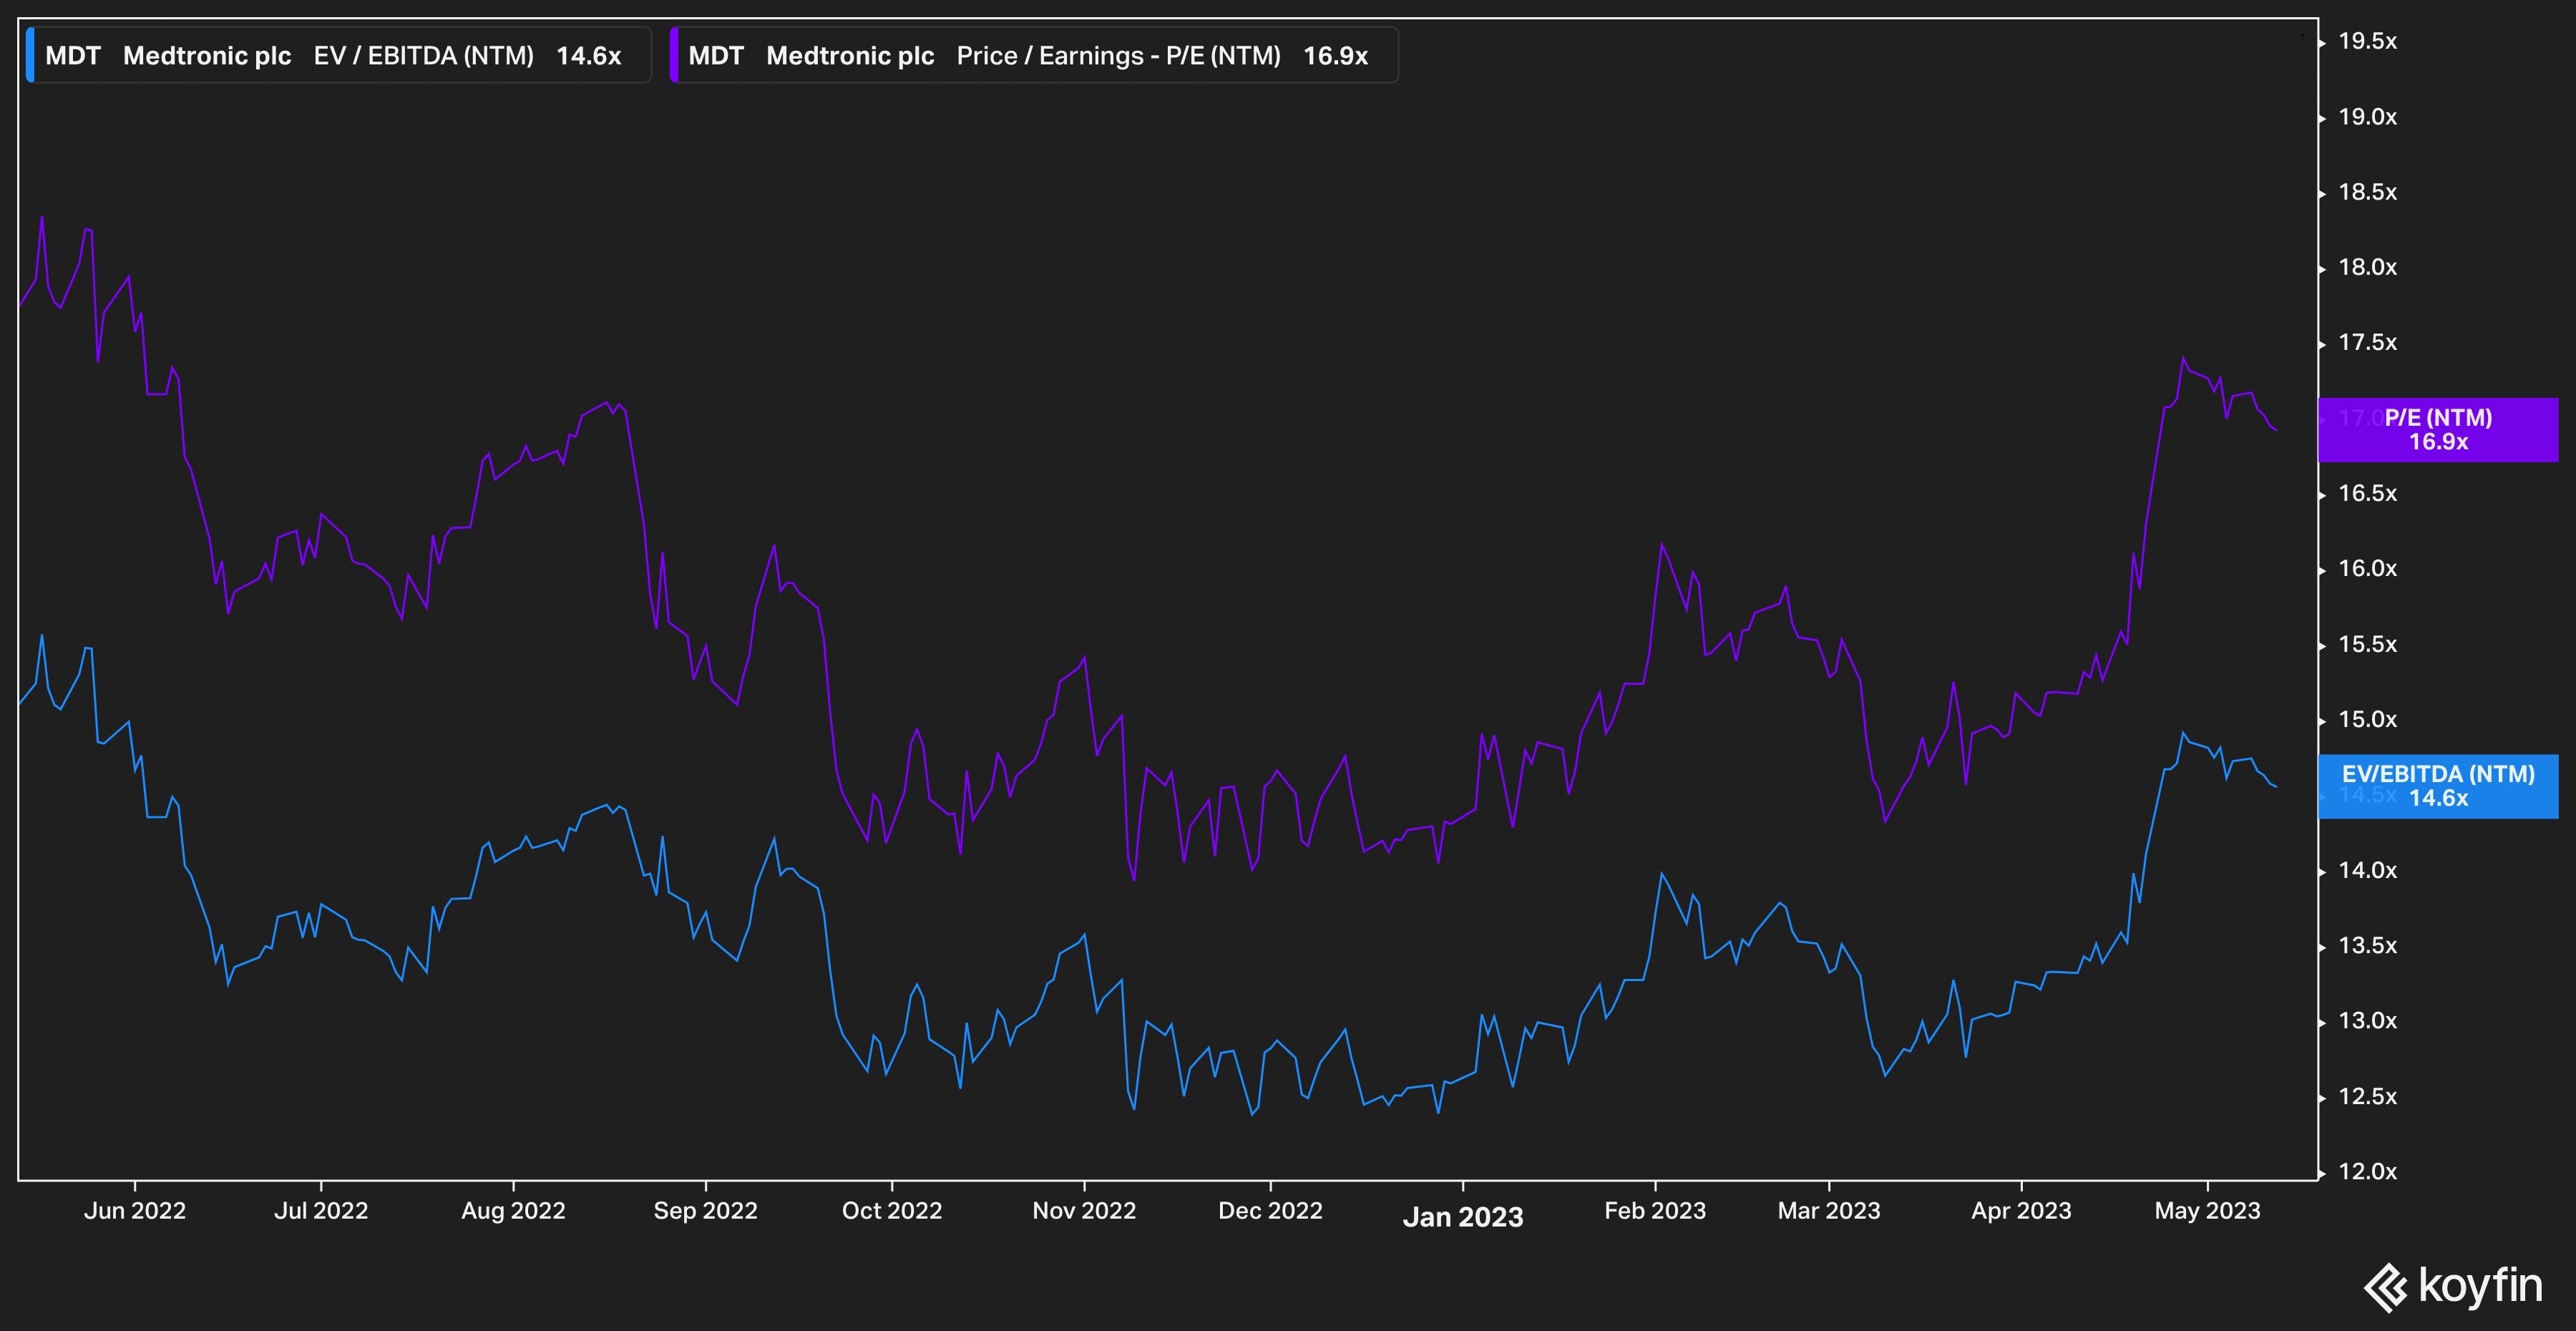2576x1331 pixels.
Task: Click the Feb 2023 x-axis label
Action: pyautogui.click(x=1655, y=1211)
